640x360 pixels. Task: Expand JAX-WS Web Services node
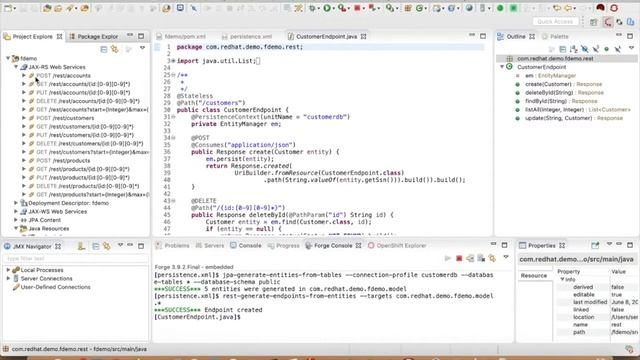pos(16,211)
